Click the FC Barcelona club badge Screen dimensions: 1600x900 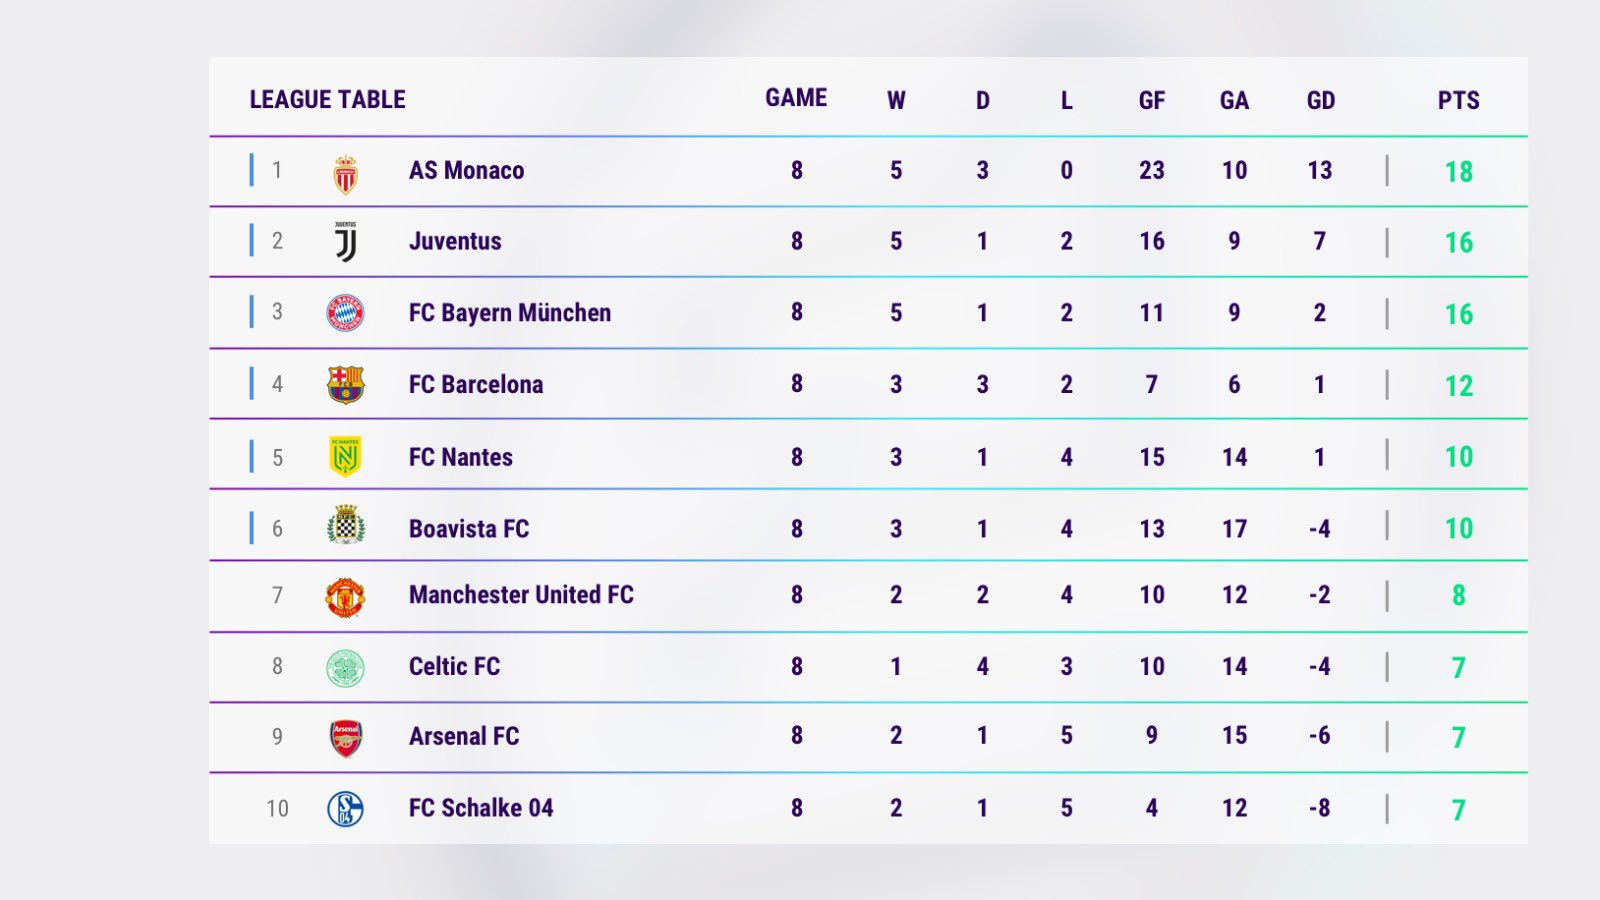[345, 384]
